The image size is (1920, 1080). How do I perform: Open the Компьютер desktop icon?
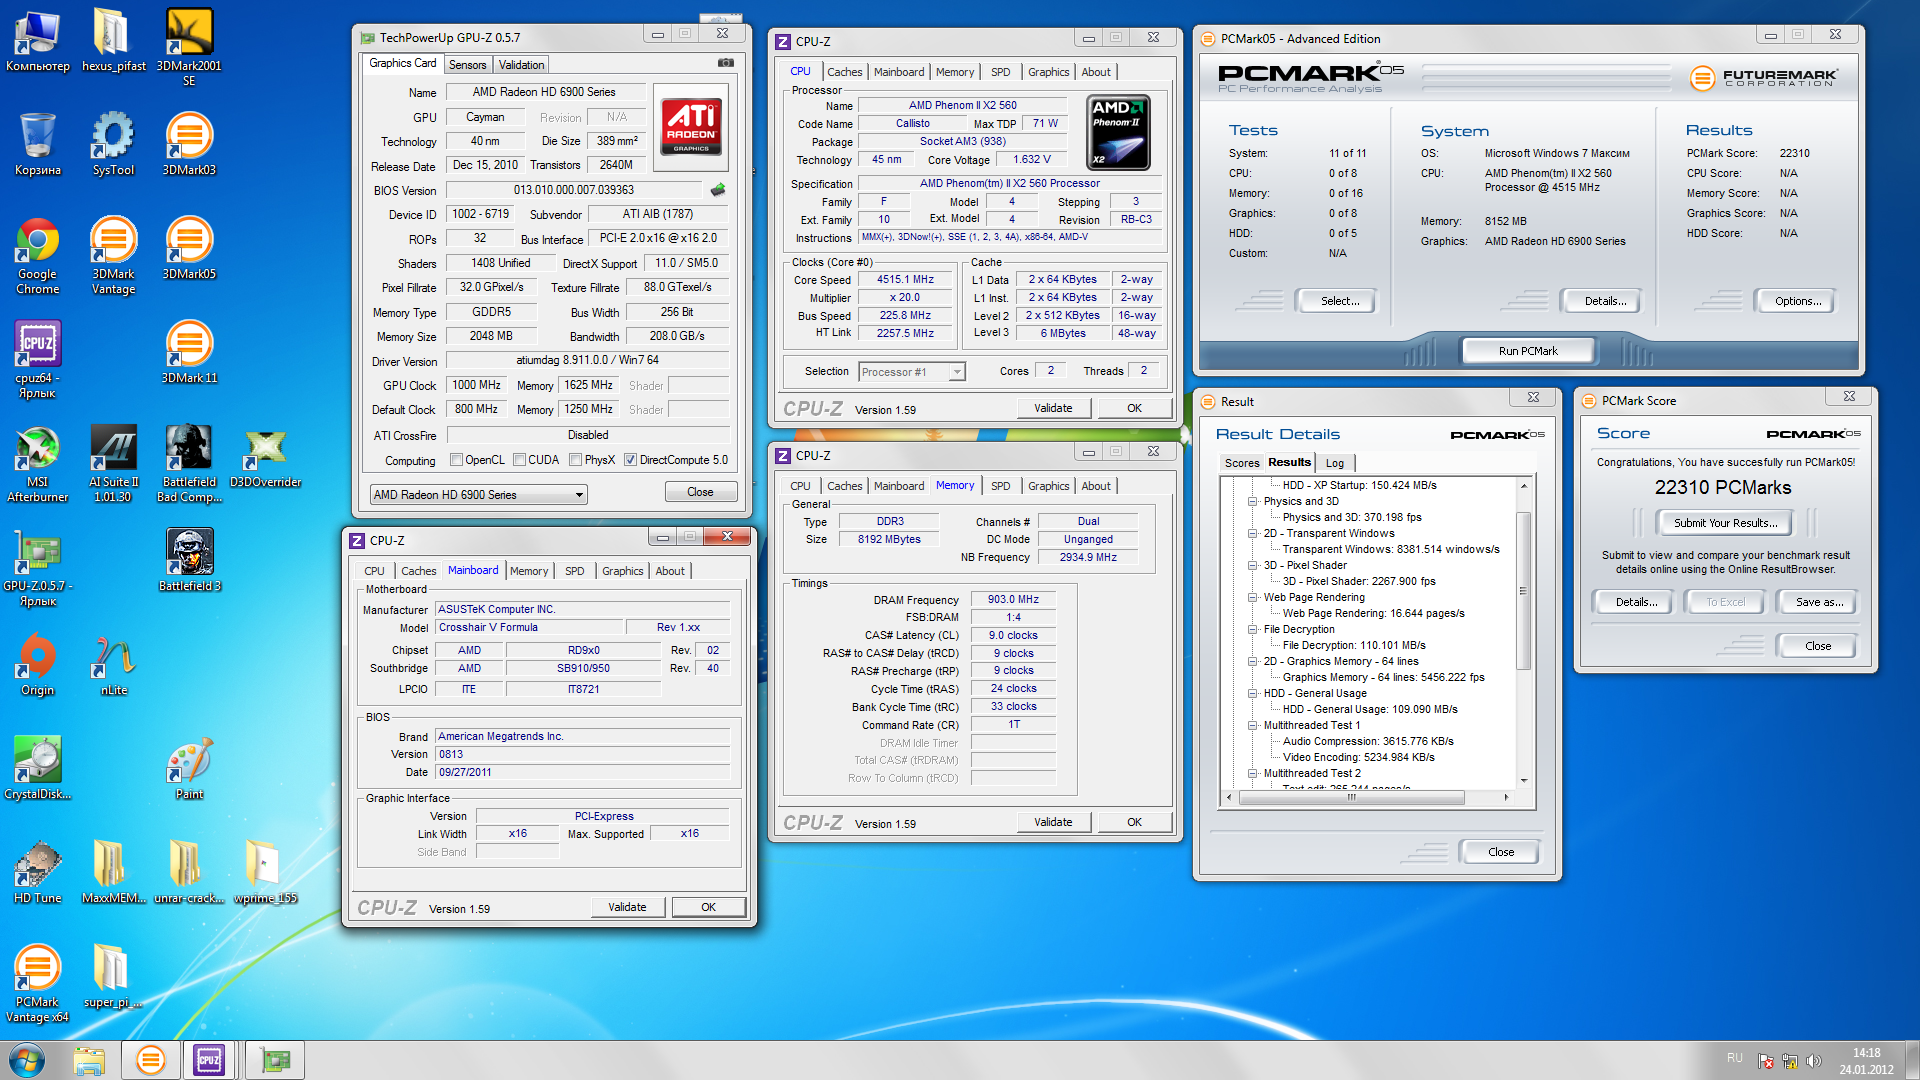point(38,40)
